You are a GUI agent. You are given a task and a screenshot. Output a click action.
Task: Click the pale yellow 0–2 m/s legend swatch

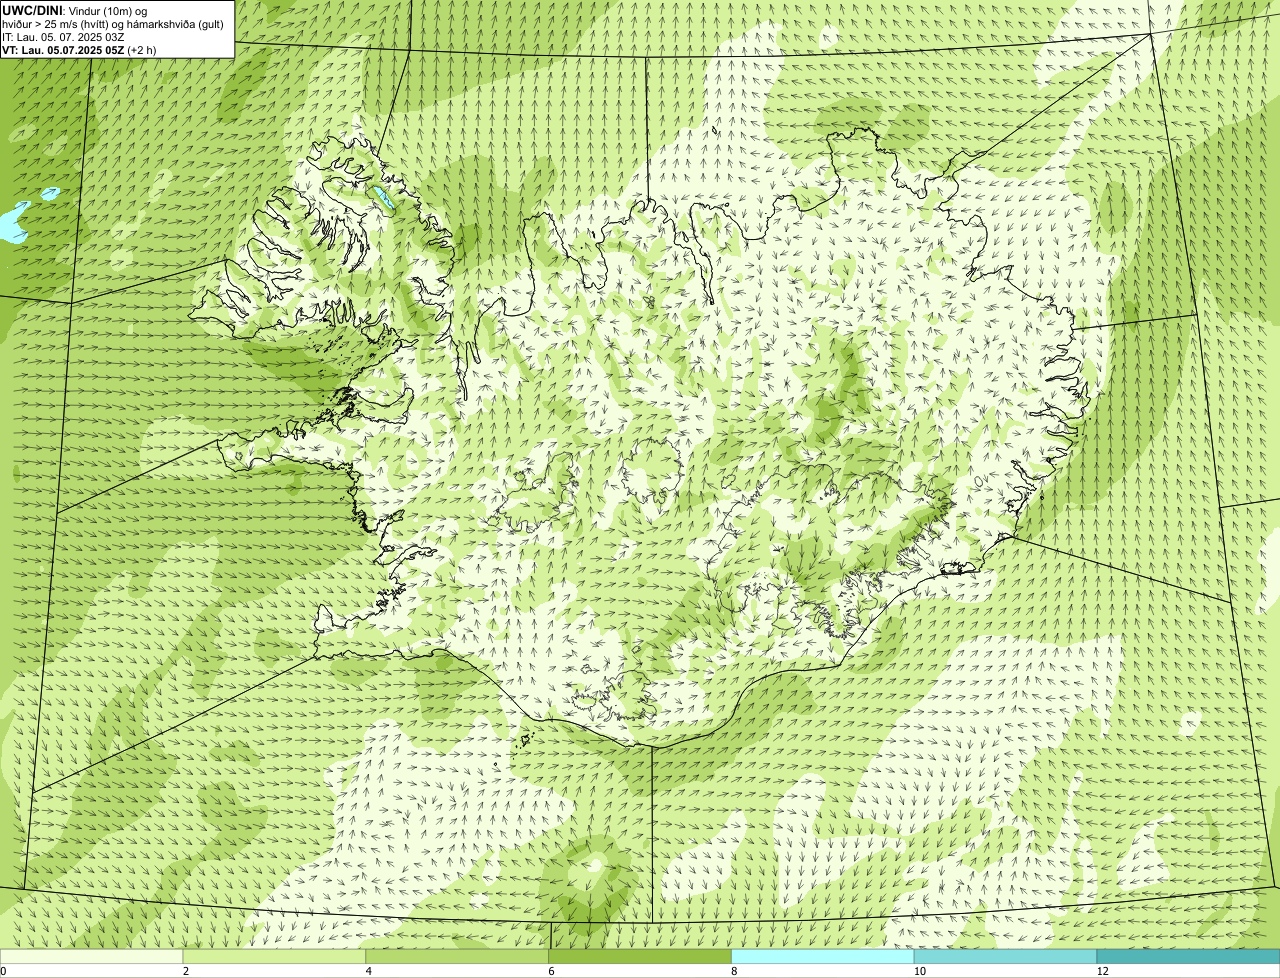click(92, 956)
